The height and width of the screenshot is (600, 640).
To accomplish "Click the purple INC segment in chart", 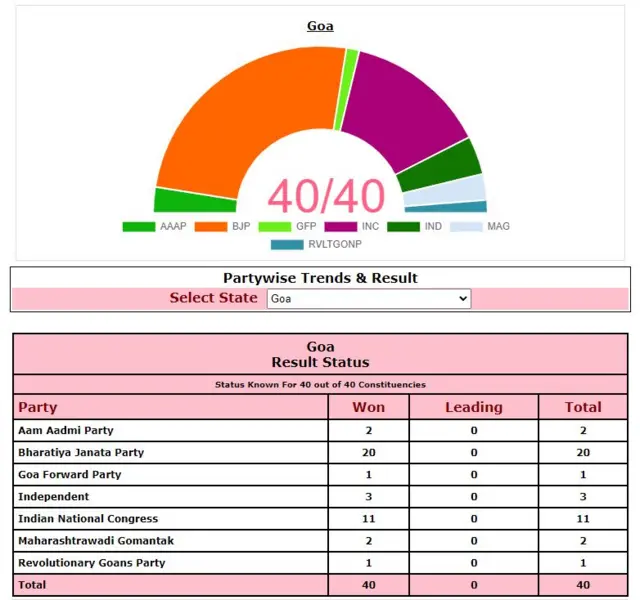I will point(404,110).
